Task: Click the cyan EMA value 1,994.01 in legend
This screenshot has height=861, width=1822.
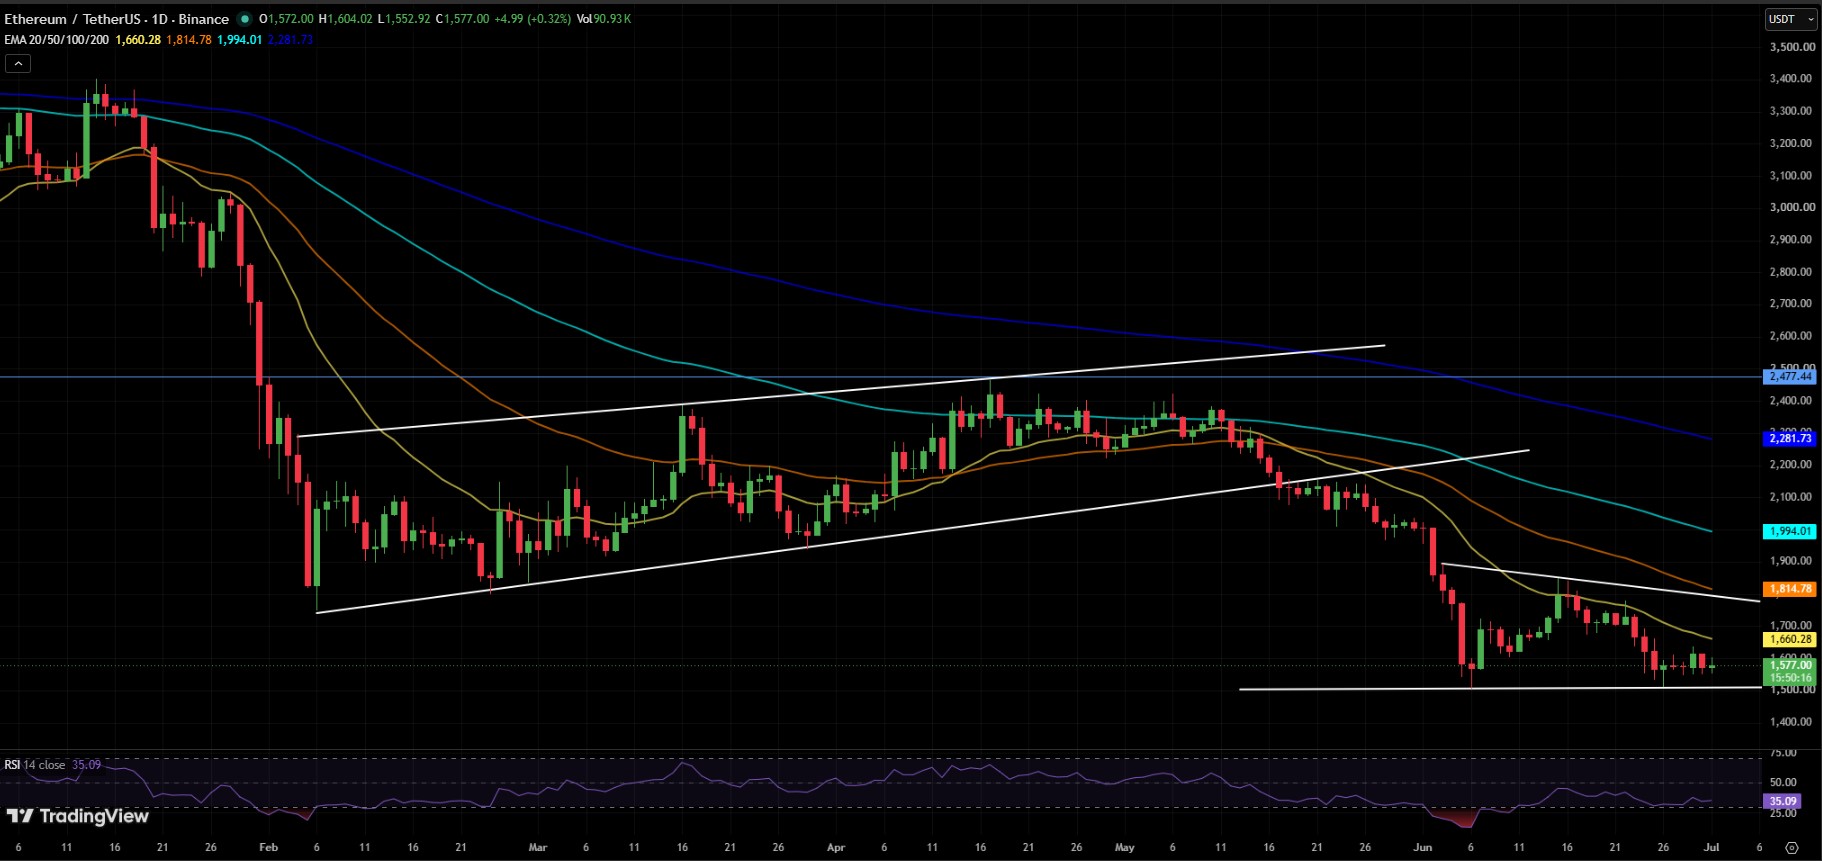Action: pos(240,40)
